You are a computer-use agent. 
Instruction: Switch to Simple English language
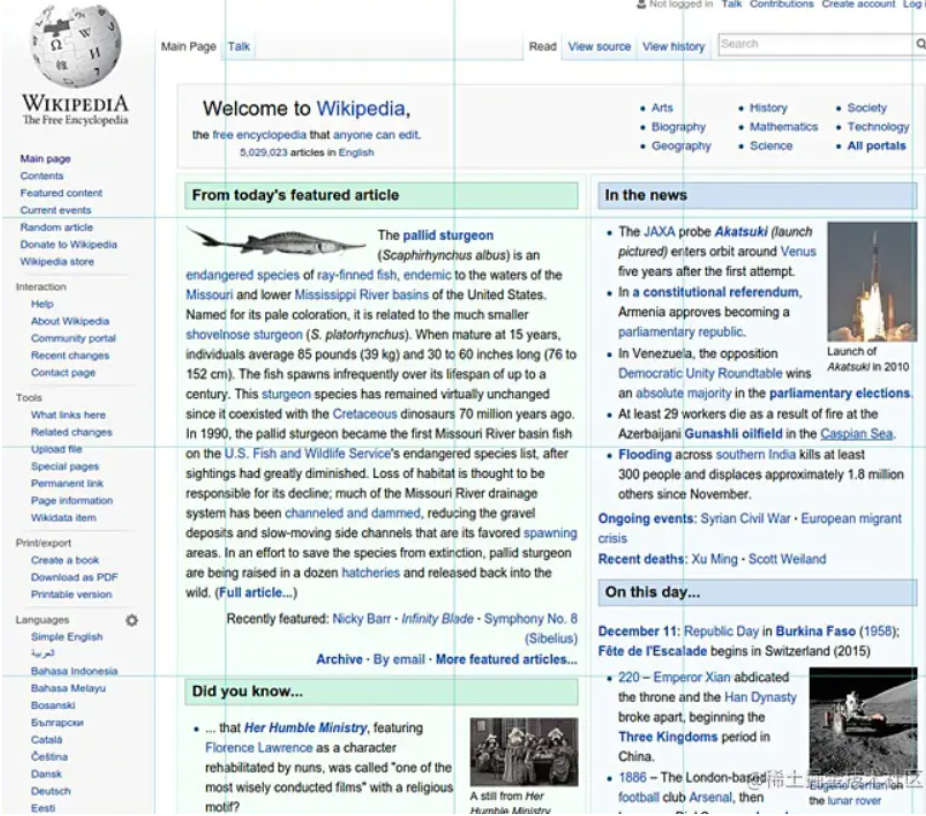[x=67, y=637]
